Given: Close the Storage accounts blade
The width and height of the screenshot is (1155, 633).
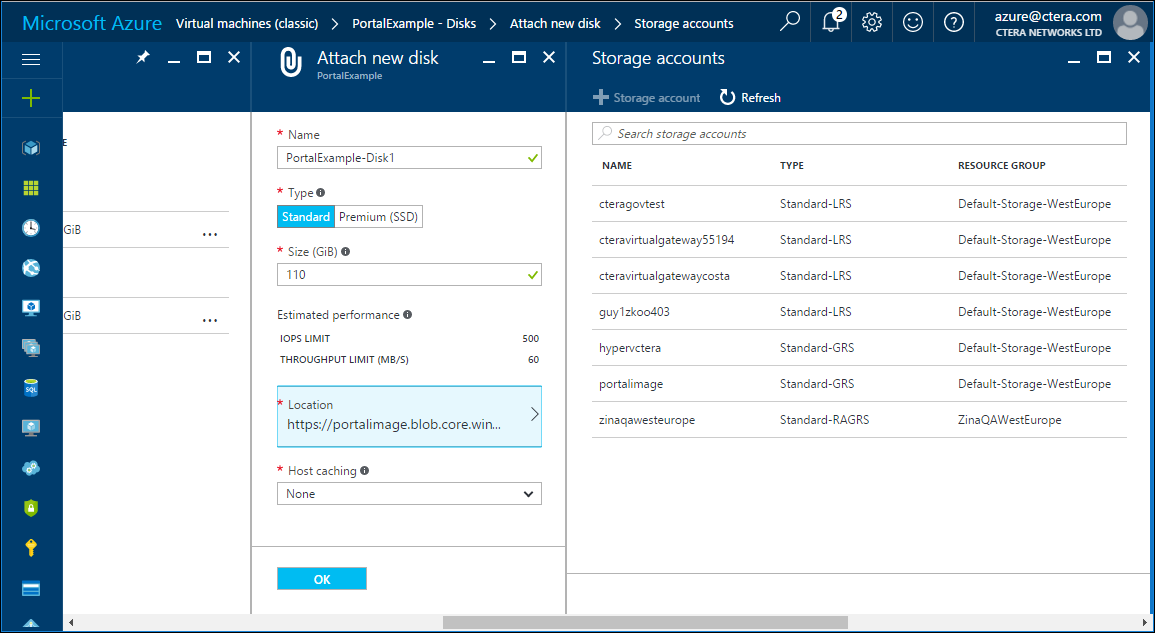Looking at the screenshot, I should tap(1134, 57).
